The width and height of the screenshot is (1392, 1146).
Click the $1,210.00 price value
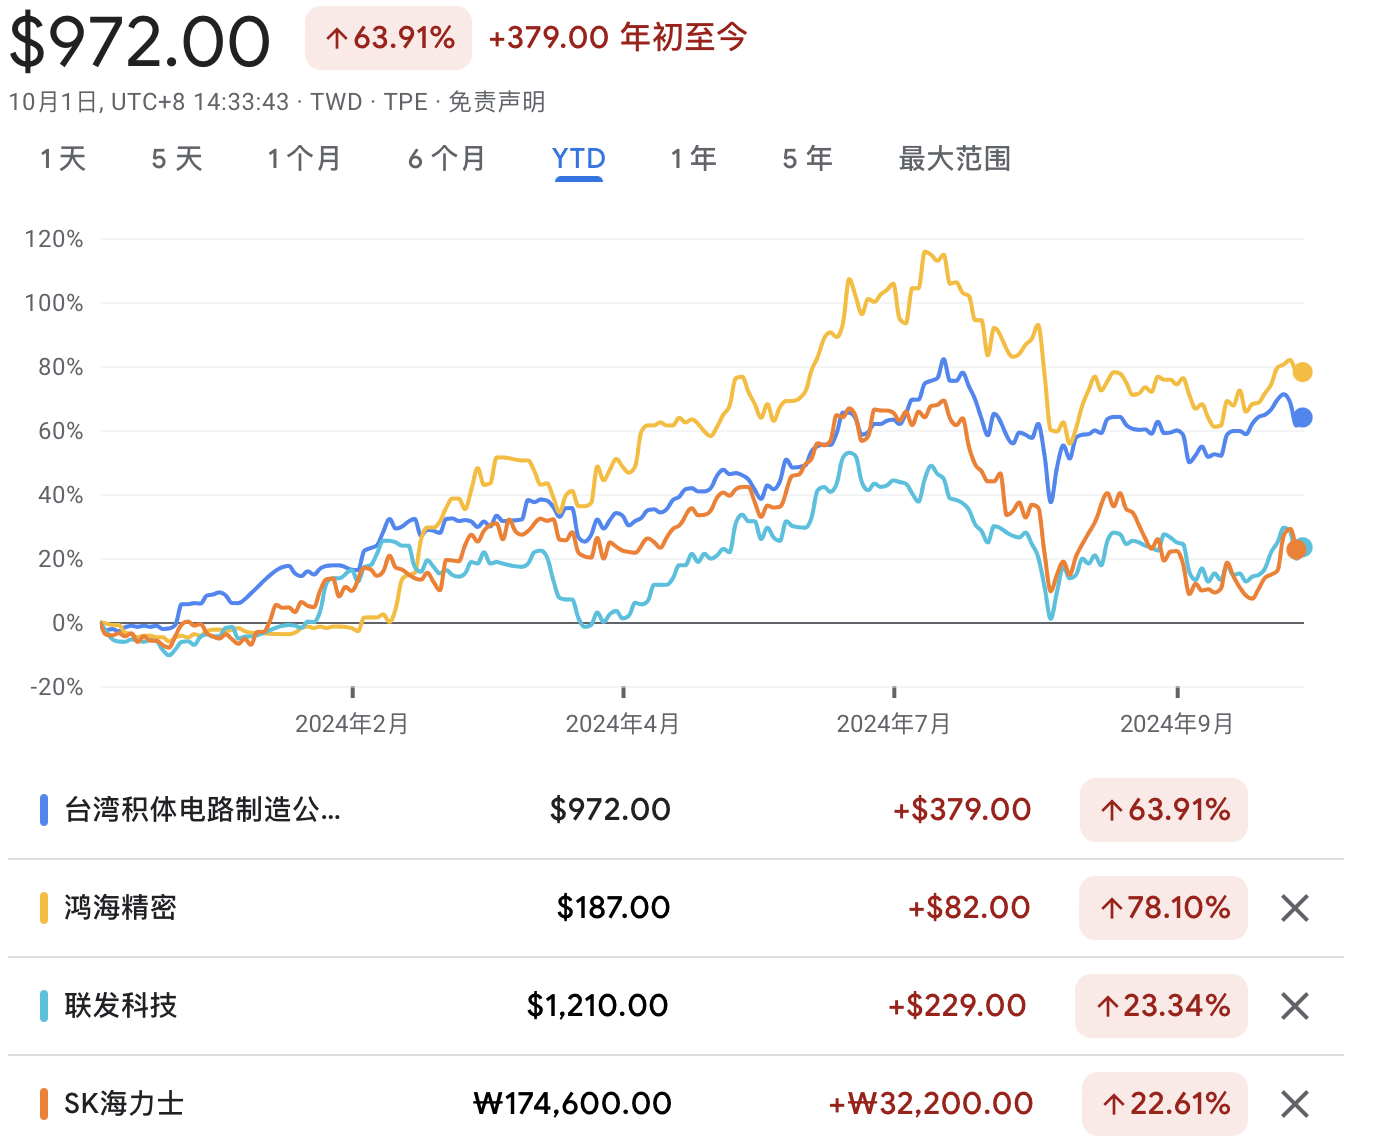tap(598, 1006)
